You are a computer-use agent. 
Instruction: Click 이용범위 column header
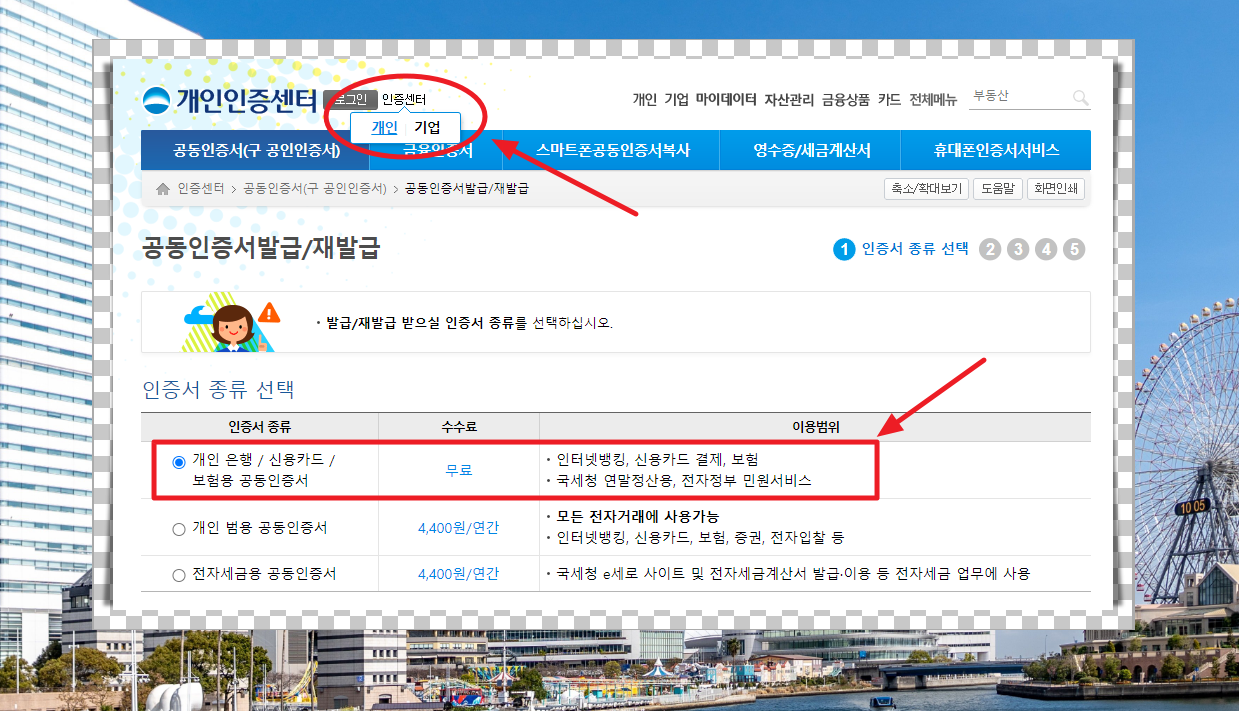(x=815, y=427)
